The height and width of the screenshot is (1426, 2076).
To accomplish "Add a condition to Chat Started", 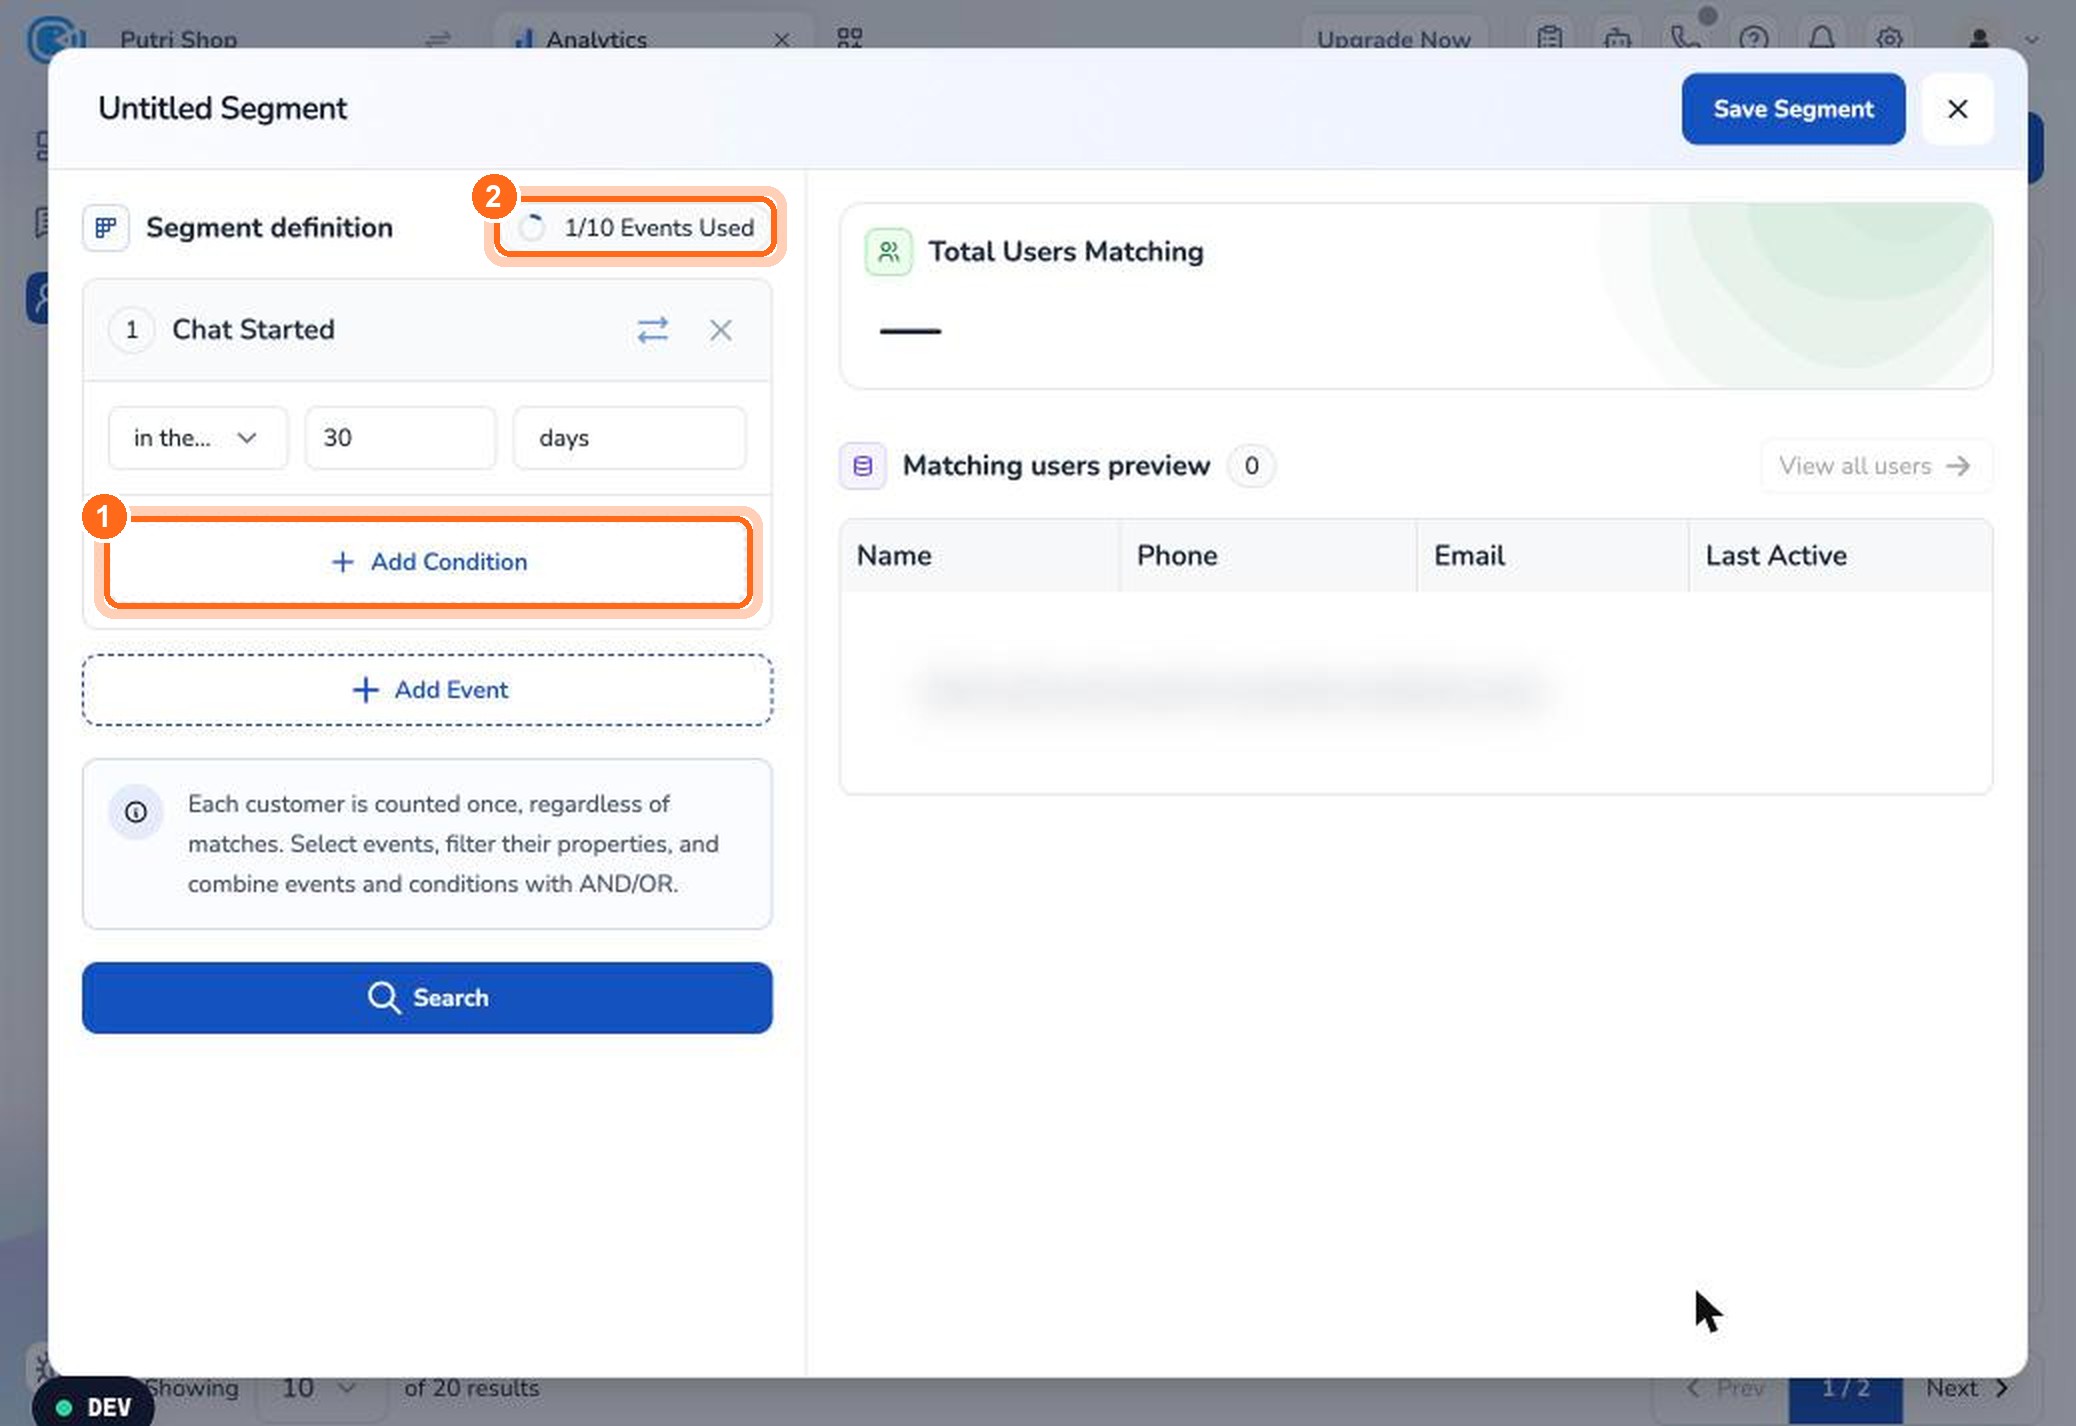I will click(x=428, y=562).
